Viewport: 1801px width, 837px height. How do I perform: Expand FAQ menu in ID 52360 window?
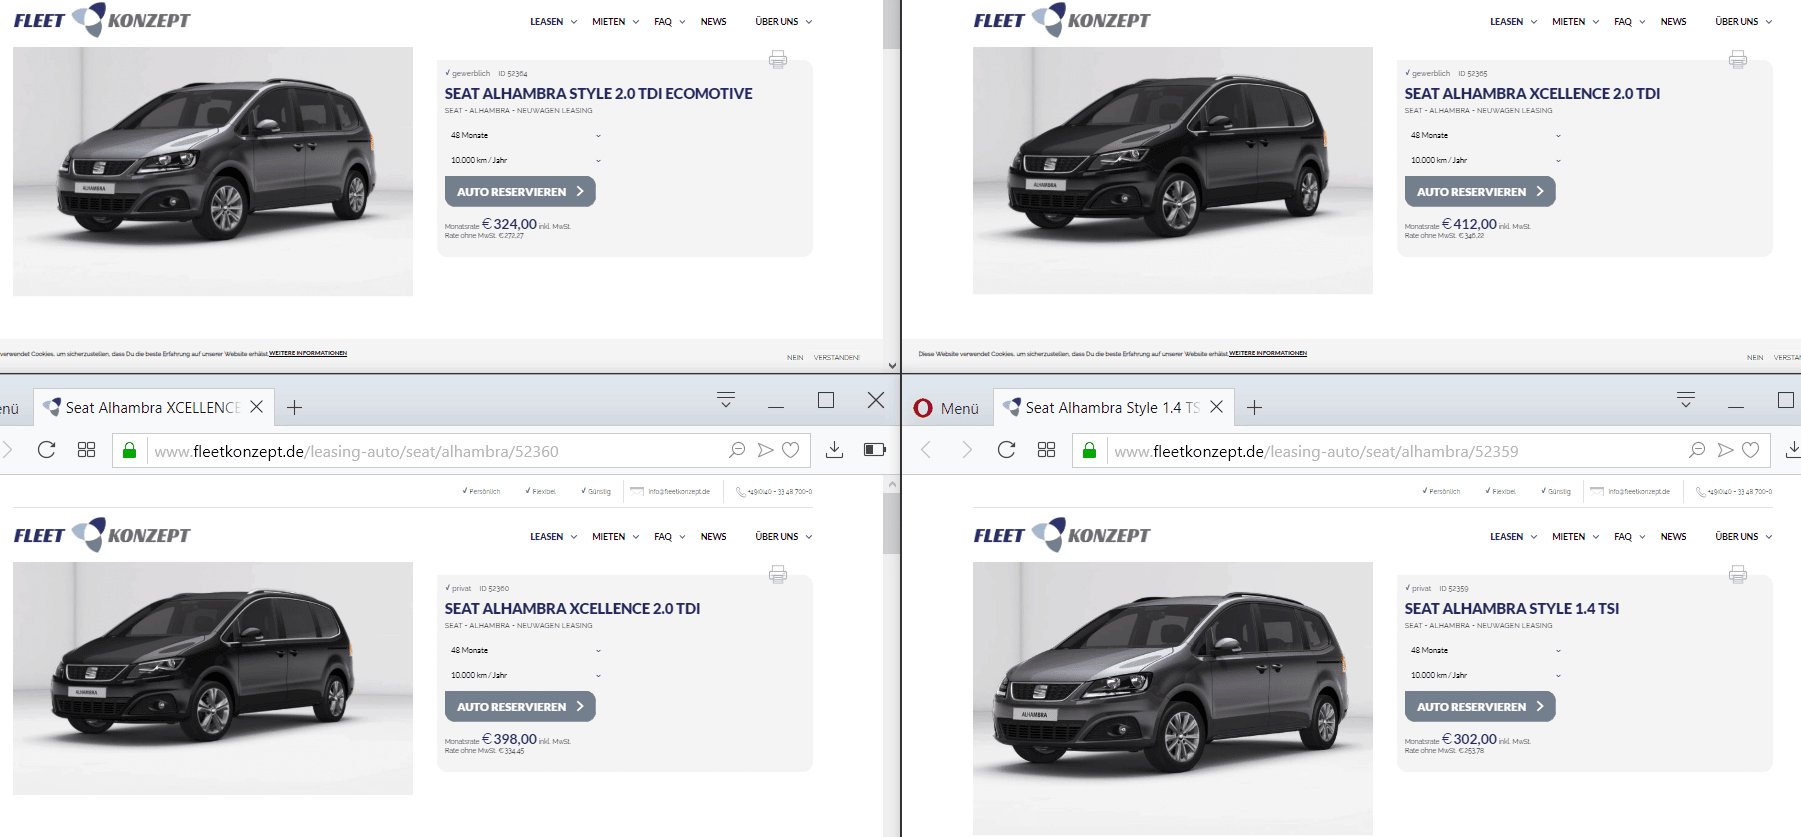pyautogui.click(x=669, y=536)
